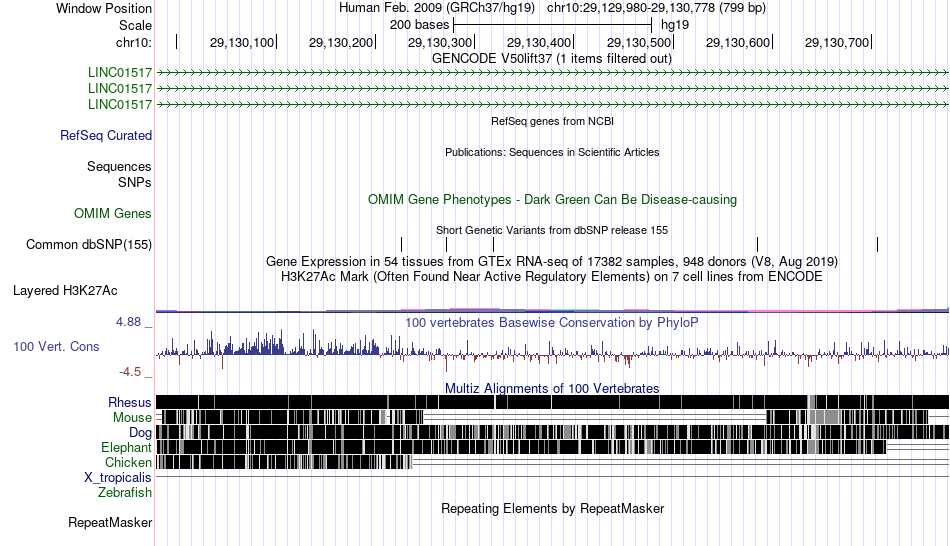Click the SNPs track label

pyautogui.click(x=135, y=182)
